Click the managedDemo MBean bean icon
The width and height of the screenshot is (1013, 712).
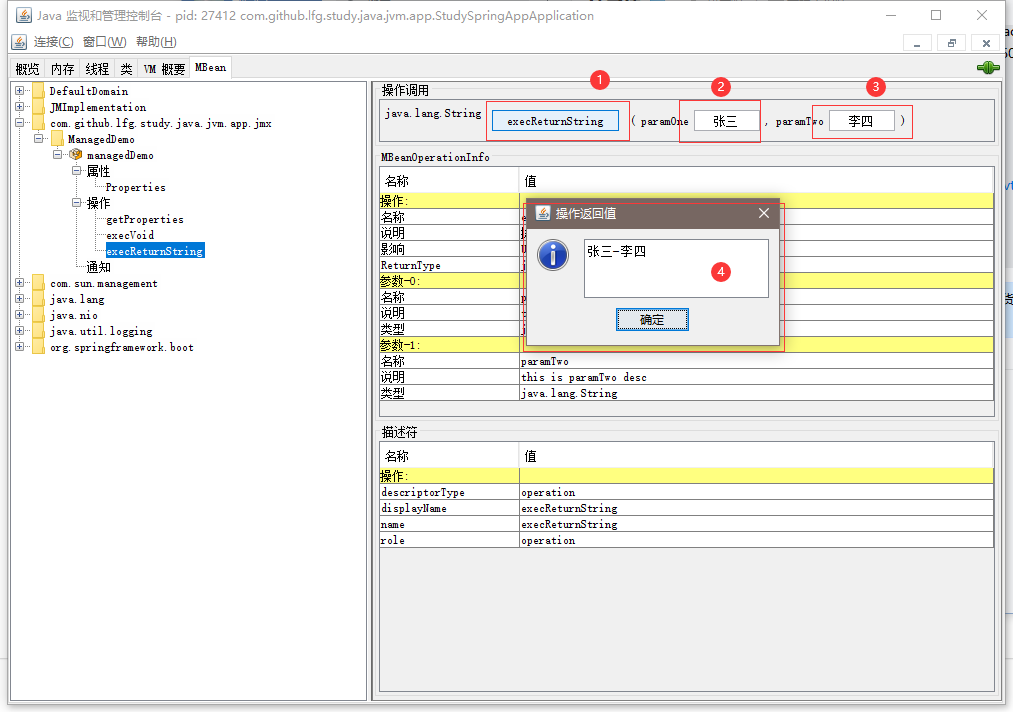[76, 154]
